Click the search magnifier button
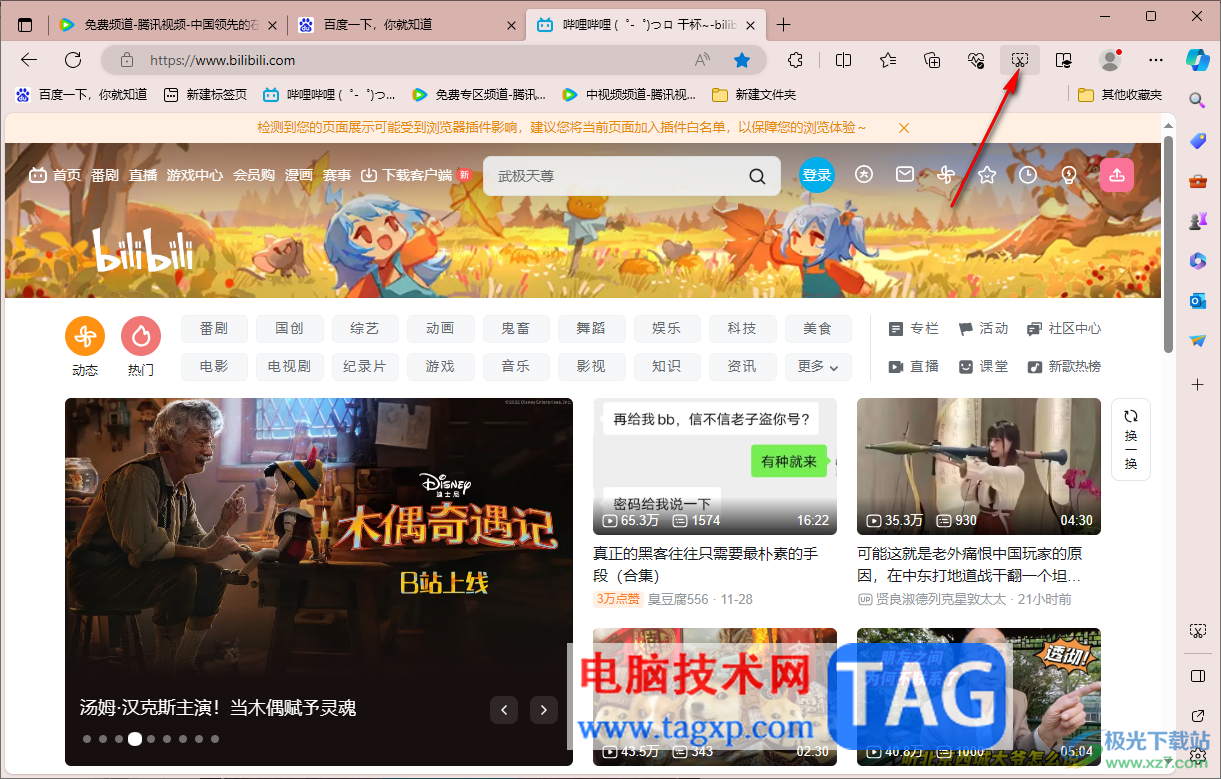The image size is (1221, 779). point(758,176)
